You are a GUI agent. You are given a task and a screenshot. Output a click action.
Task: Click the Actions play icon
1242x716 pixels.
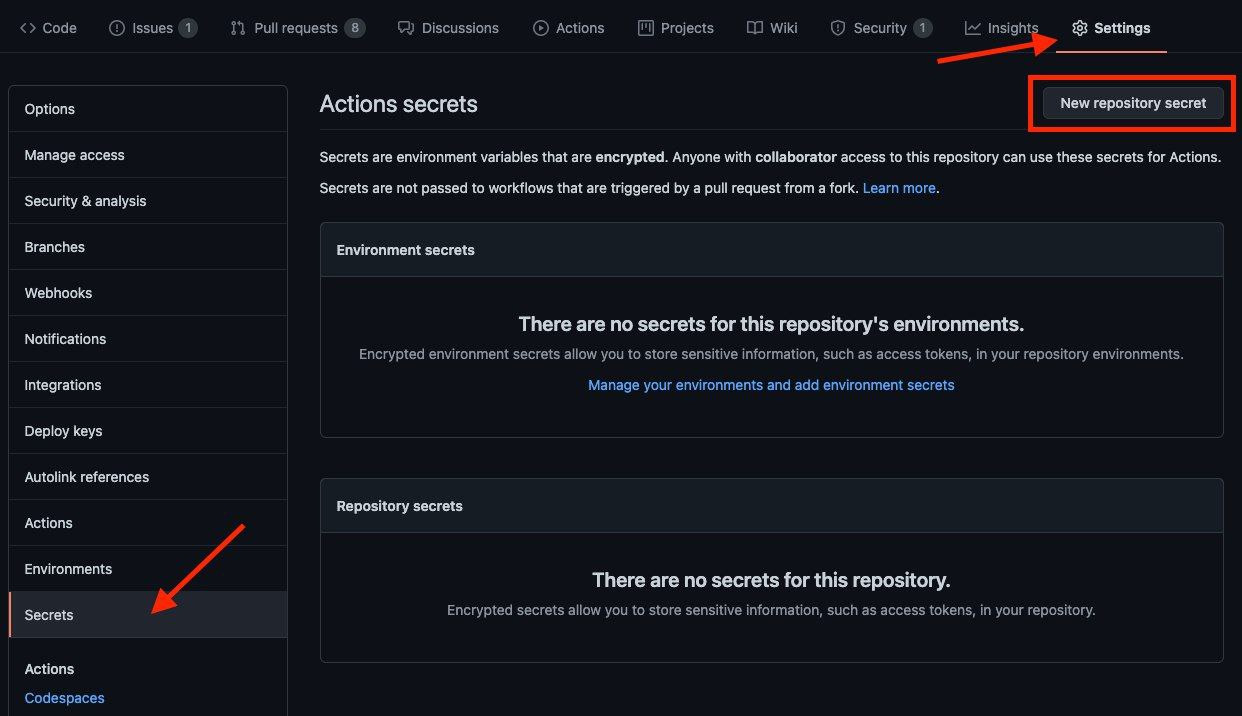pos(541,28)
